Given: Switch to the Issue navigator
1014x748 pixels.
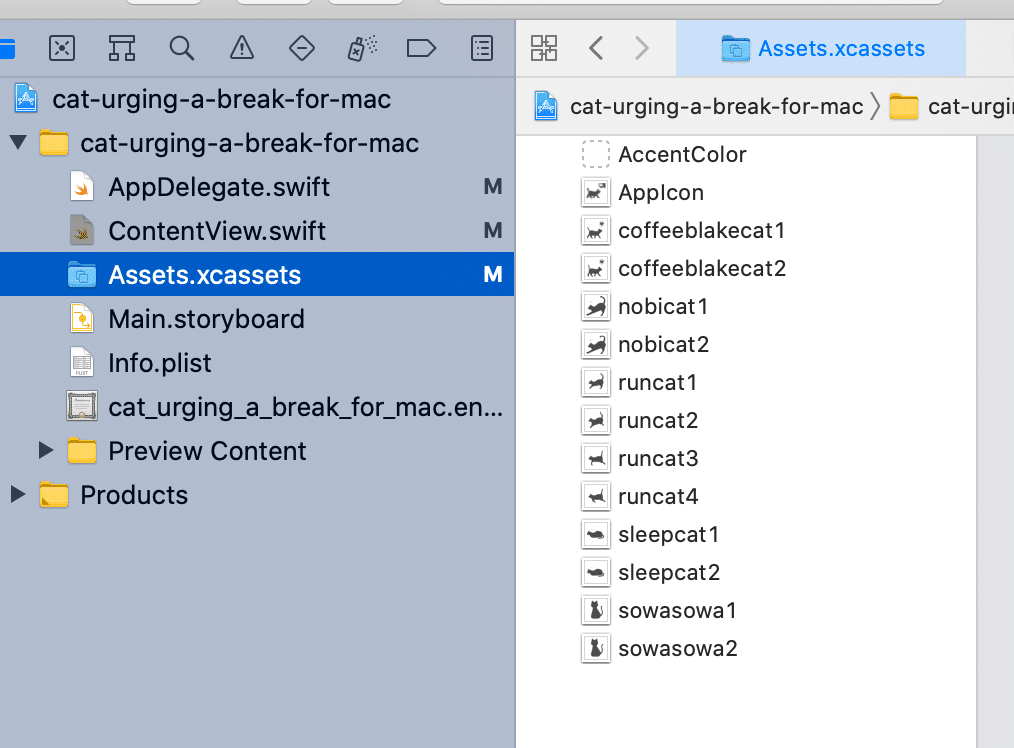Looking at the screenshot, I should (241, 47).
